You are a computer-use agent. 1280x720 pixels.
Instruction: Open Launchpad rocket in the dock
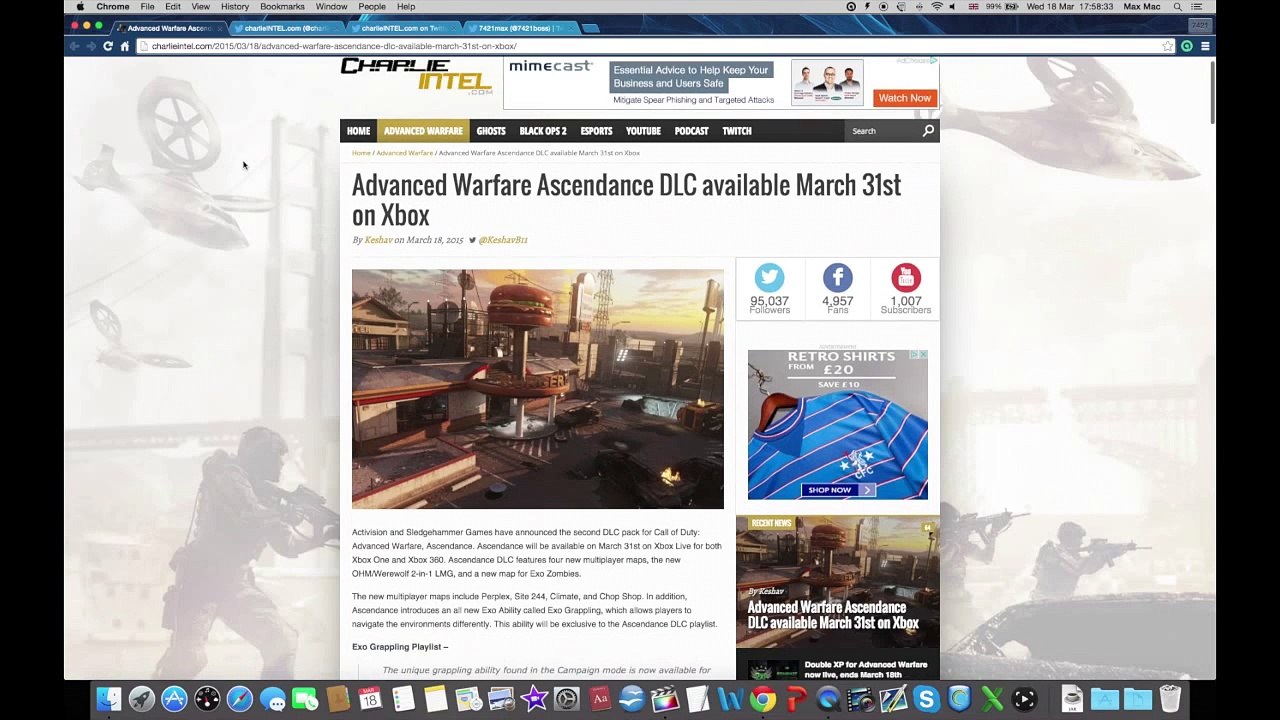pos(142,699)
